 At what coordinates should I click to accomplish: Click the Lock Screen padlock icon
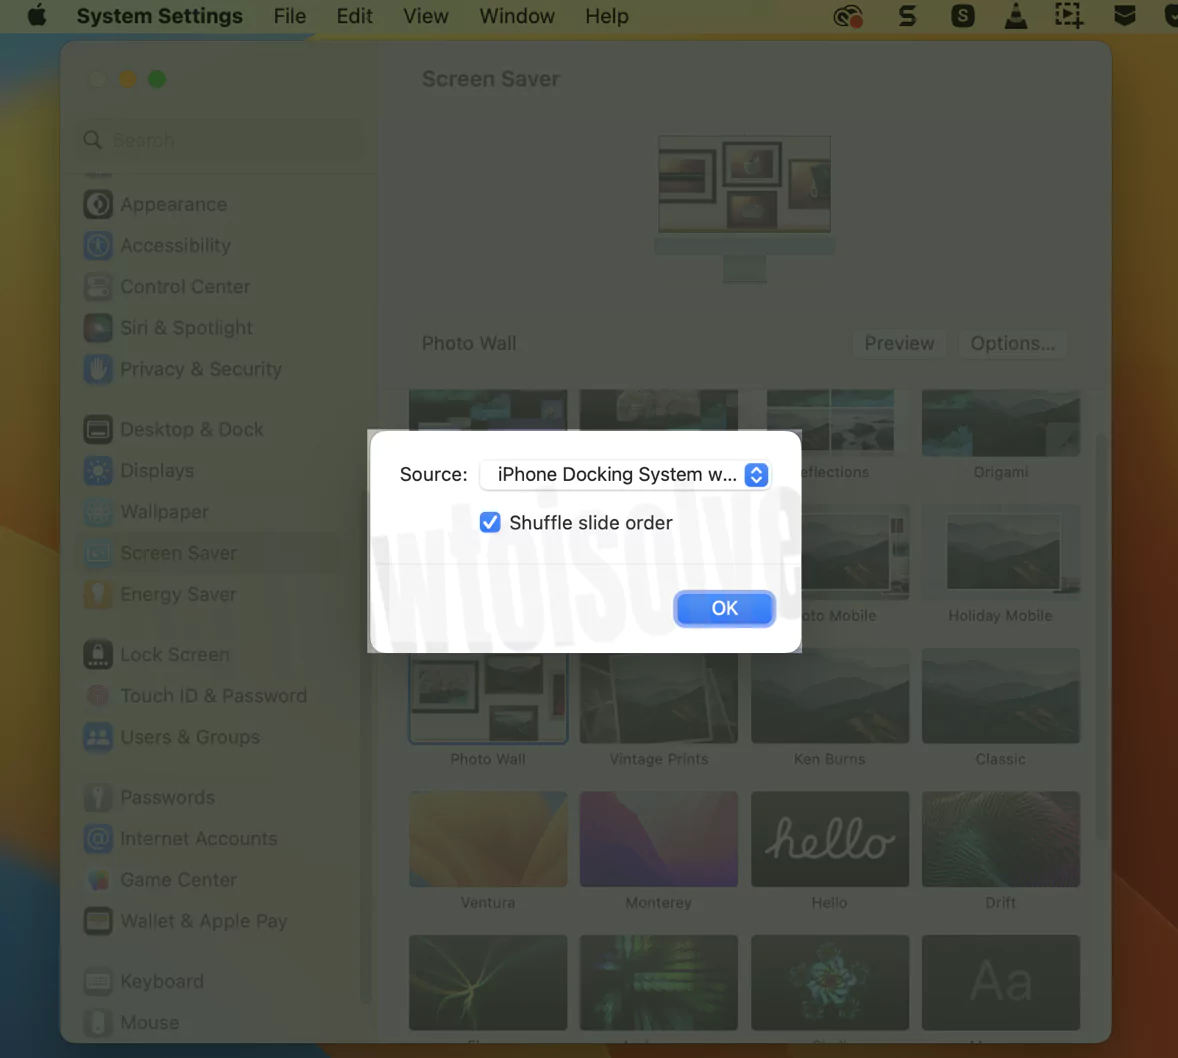pyautogui.click(x=98, y=655)
